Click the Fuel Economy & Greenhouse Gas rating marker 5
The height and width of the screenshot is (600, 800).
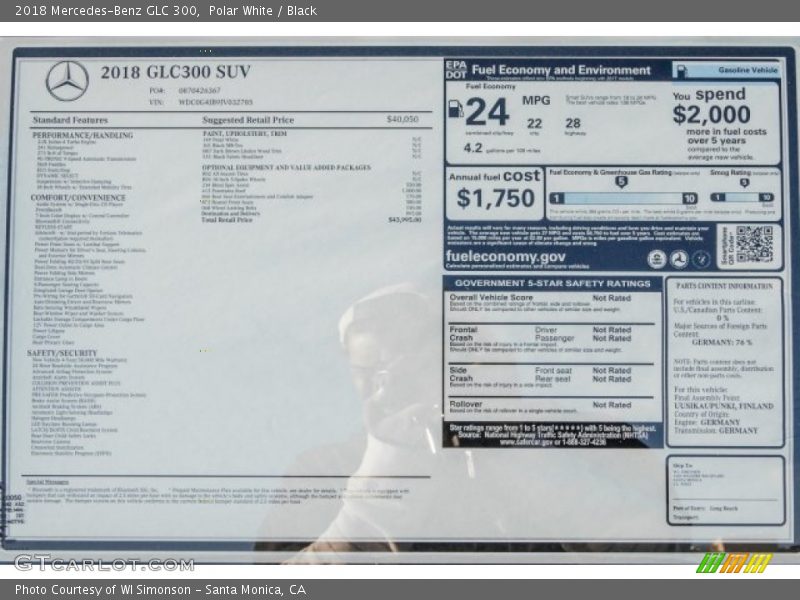tap(621, 182)
